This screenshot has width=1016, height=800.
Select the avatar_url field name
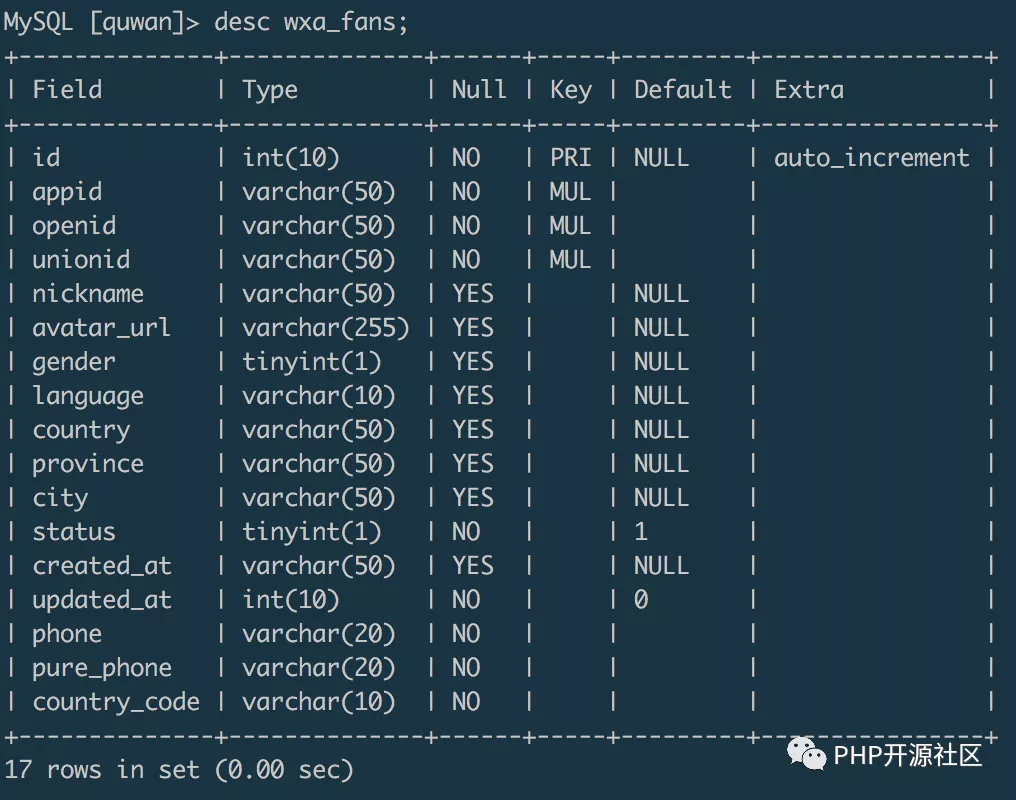click(x=101, y=328)
